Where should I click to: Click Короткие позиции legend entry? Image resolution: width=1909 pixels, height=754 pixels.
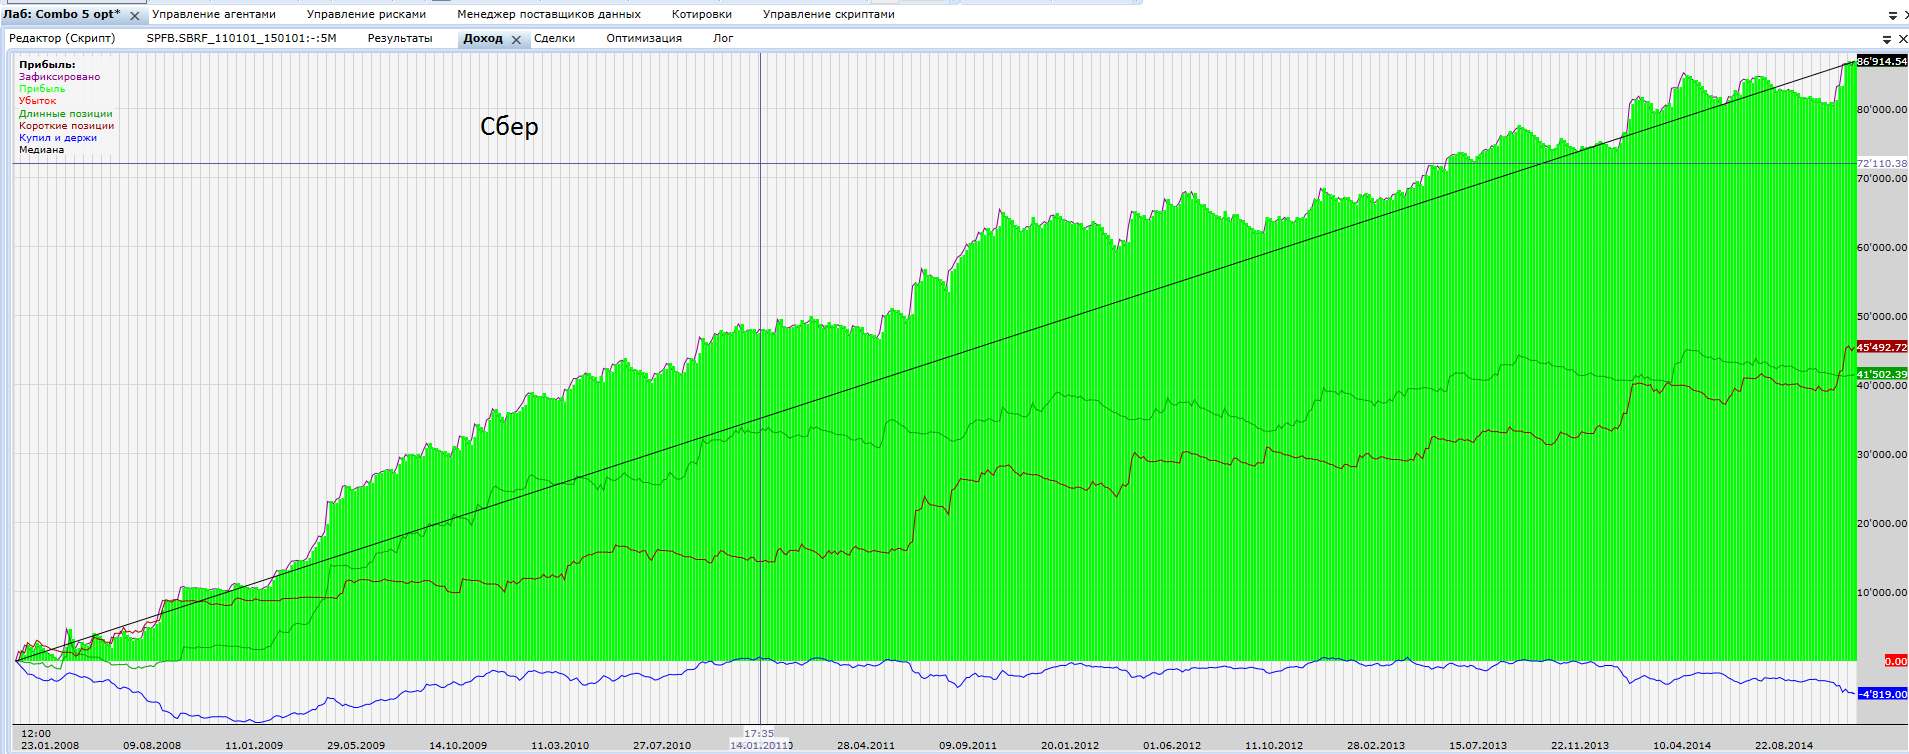click(x=67, y=126)
